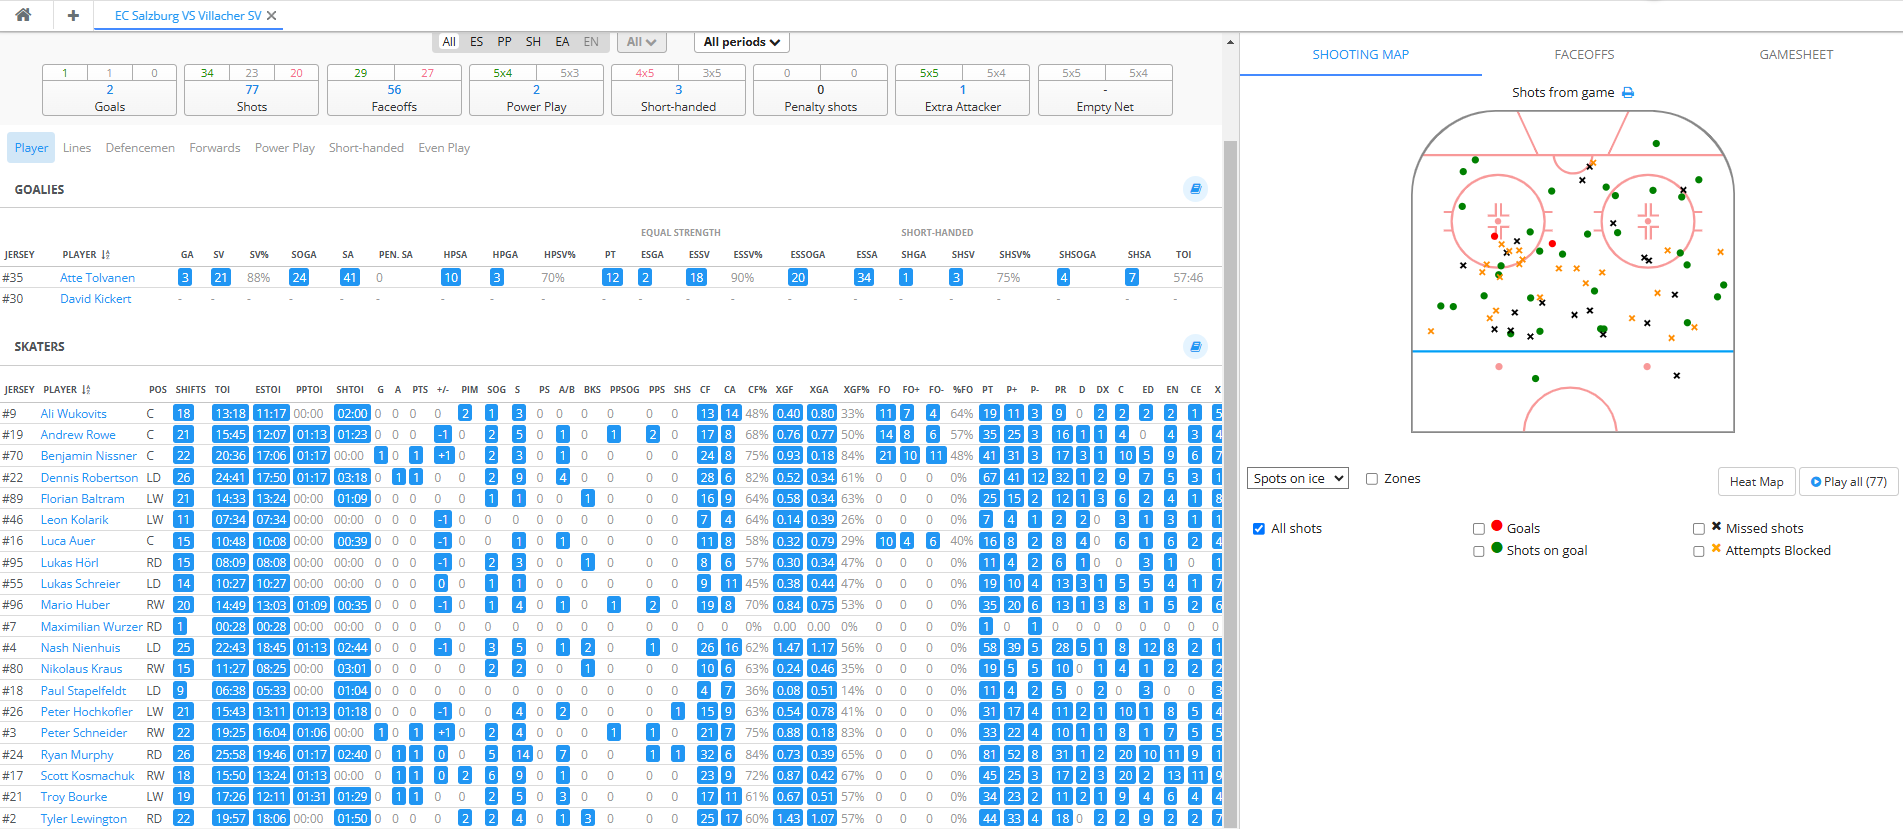Sort skaters by the Player column sort icon
This screenshot has width=1903, height=829.
click(86, 390)
